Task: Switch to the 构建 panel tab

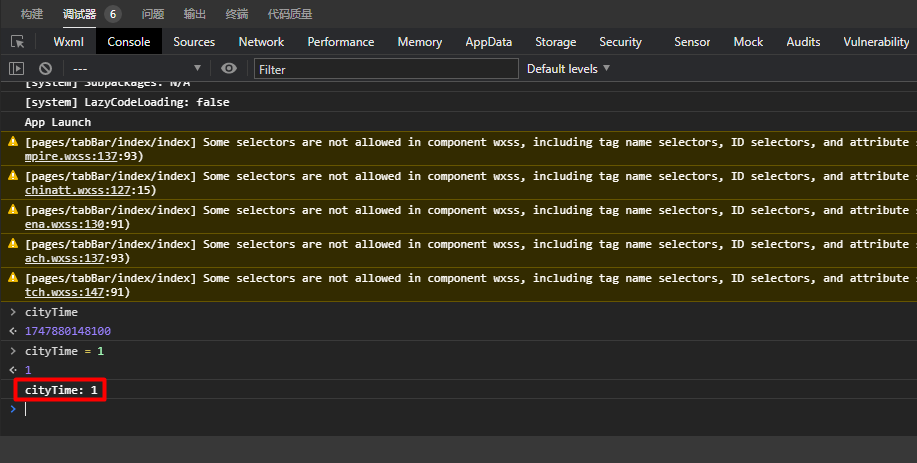Action: pyautogui.click(x=32, y=13)
